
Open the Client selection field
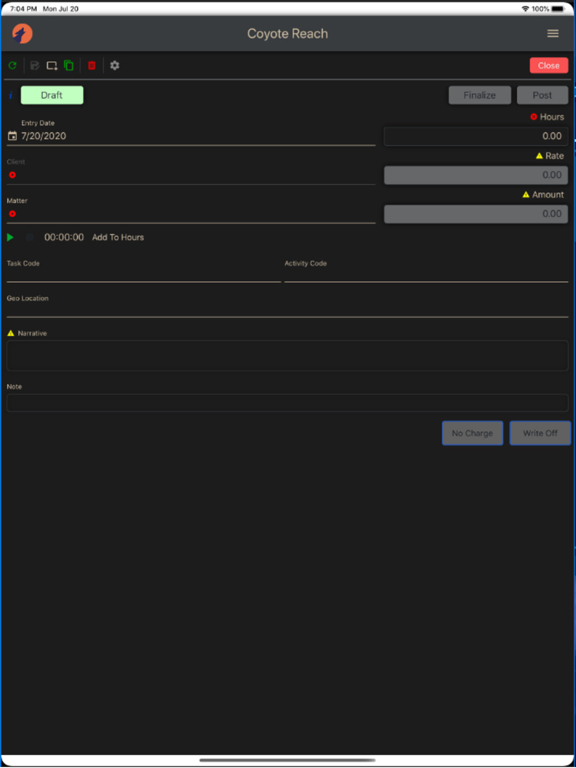pos(191,175)
